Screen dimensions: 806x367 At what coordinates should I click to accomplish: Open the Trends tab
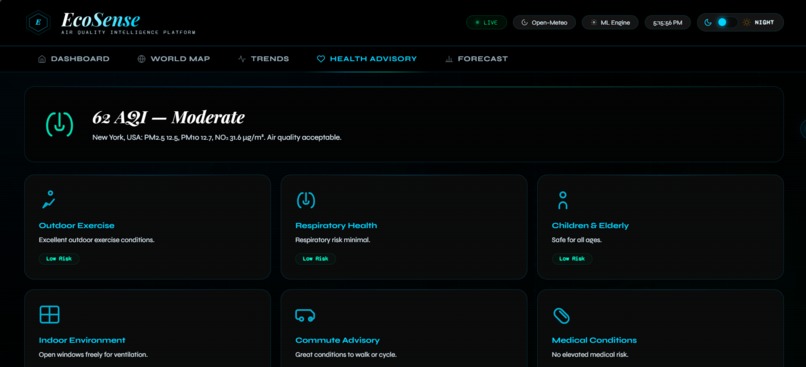pos(263,59)
